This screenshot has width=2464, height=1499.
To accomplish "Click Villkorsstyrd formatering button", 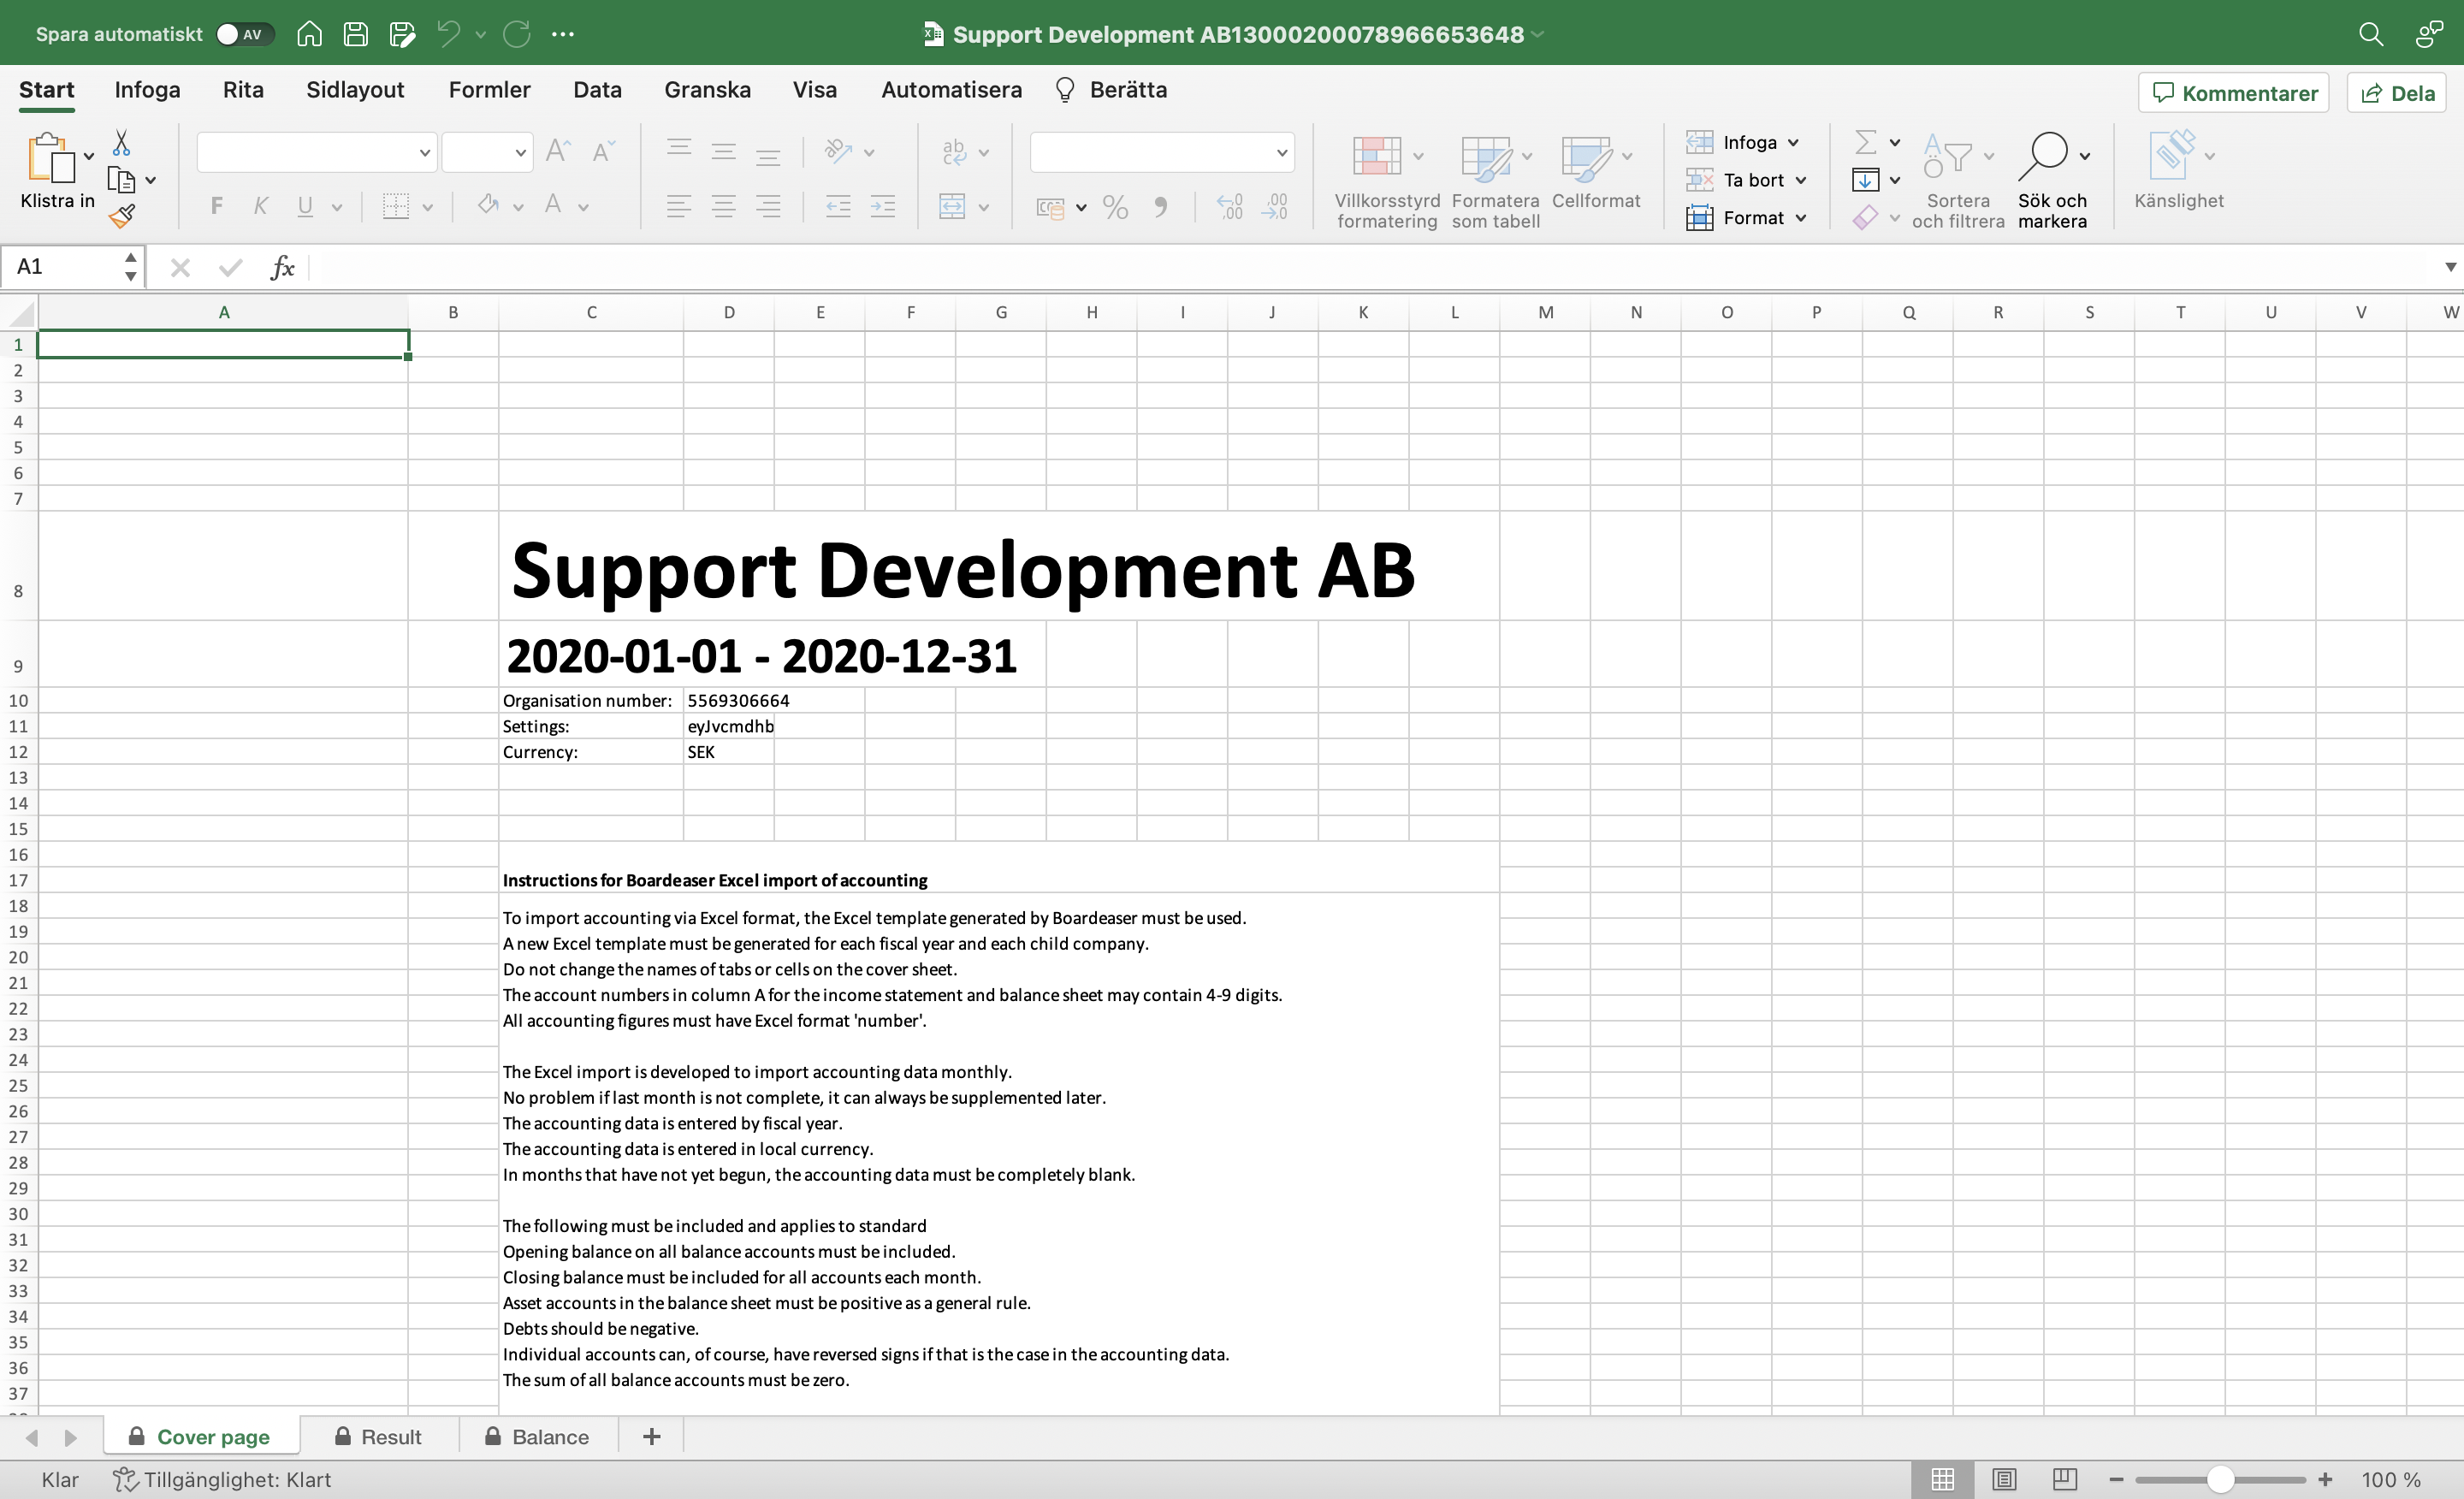I will pos(1387,183).
